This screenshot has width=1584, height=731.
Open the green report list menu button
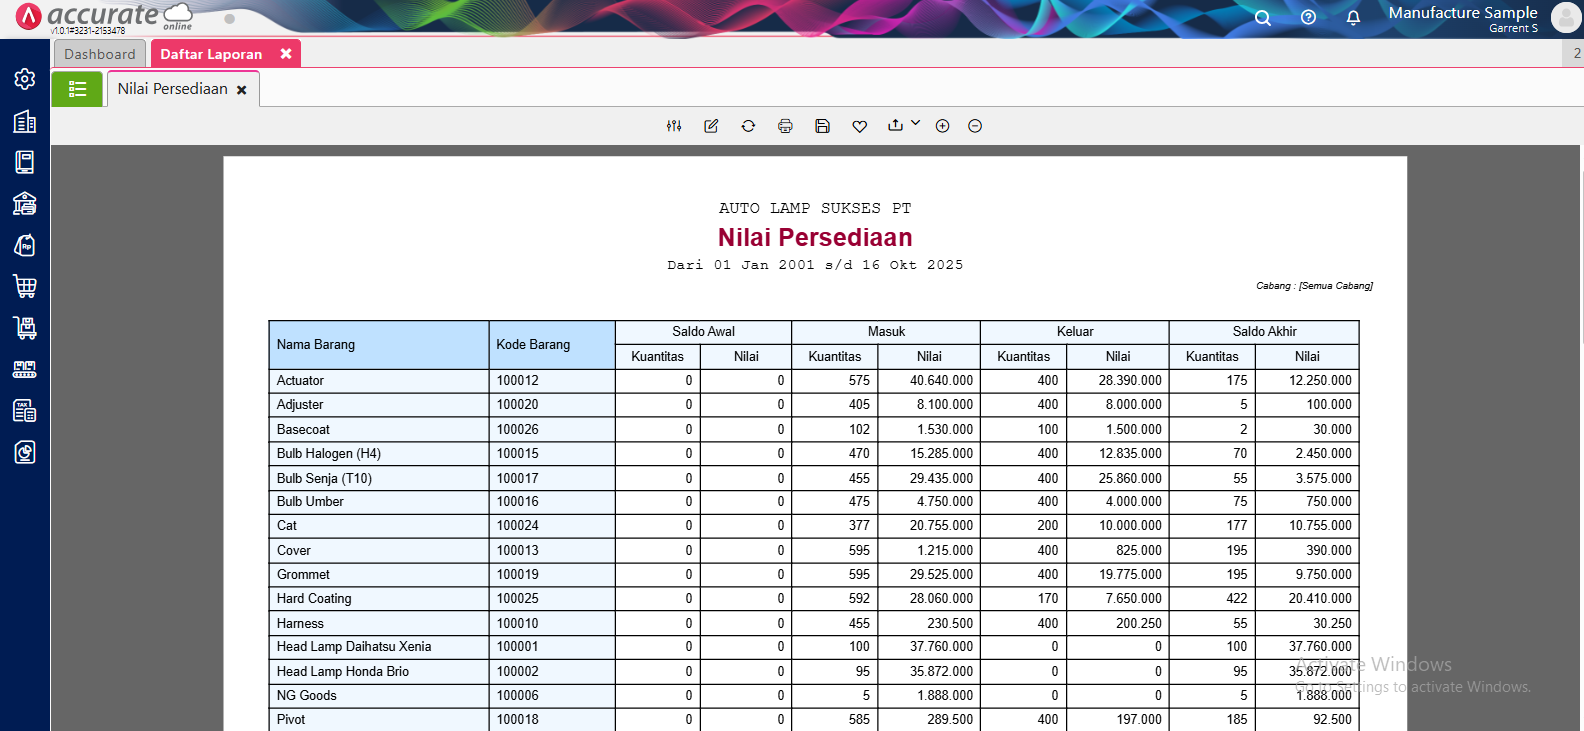pyautogui.click(x=77, y=89)
